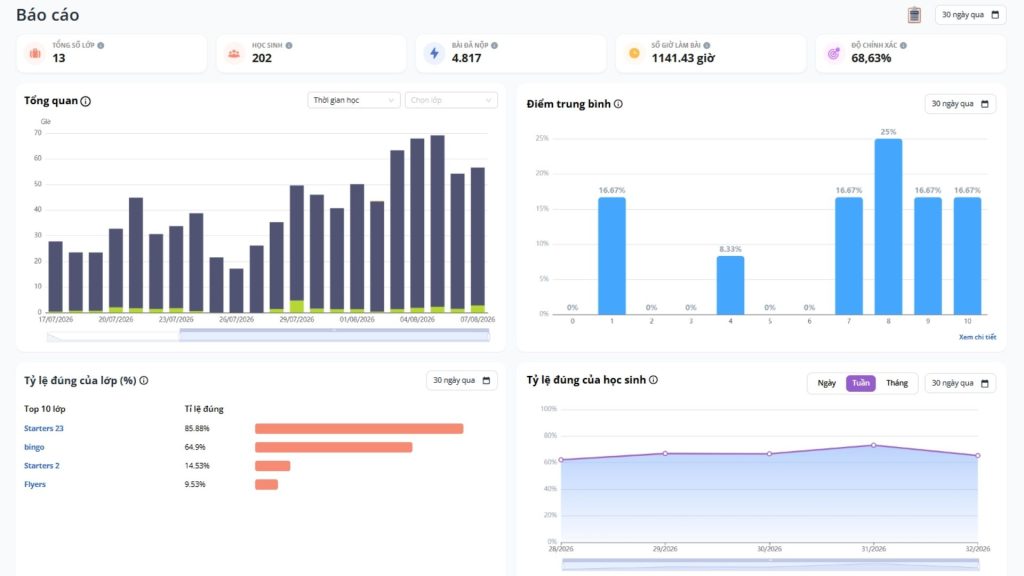
Task: Click the 31/2026 data point on line chart
Action: click(x=874, y=445)
